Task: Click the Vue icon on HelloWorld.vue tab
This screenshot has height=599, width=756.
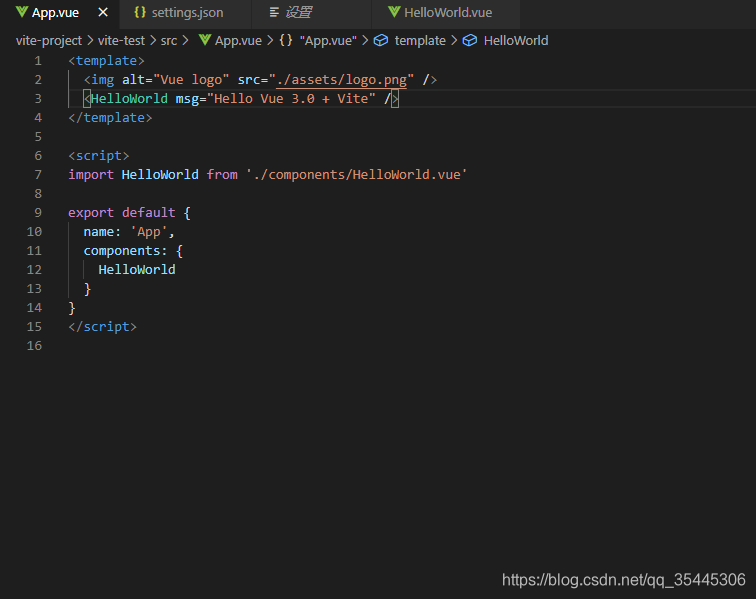Action: (394, 12)
